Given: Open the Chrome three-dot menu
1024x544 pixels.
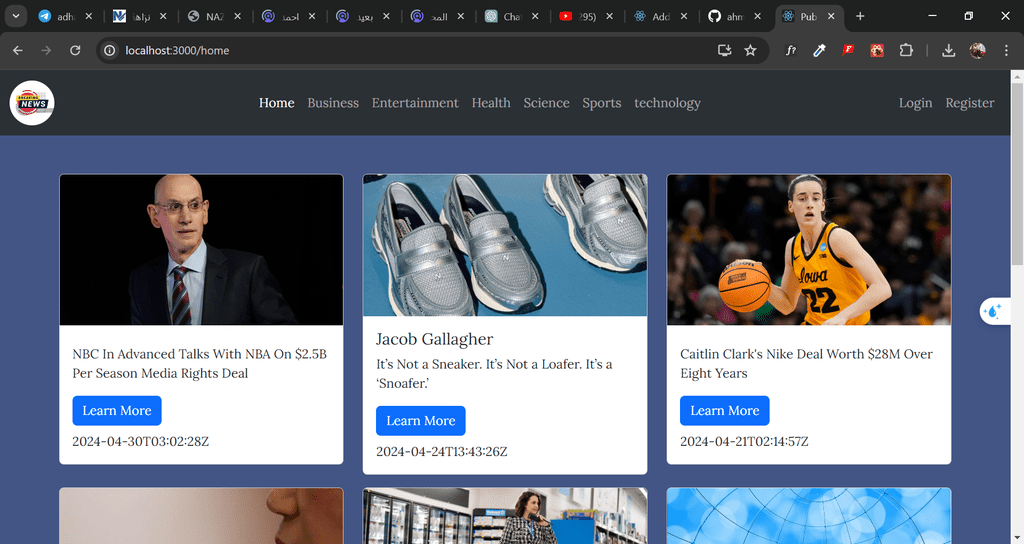Looking at the screenshot, I should 1006,50.
